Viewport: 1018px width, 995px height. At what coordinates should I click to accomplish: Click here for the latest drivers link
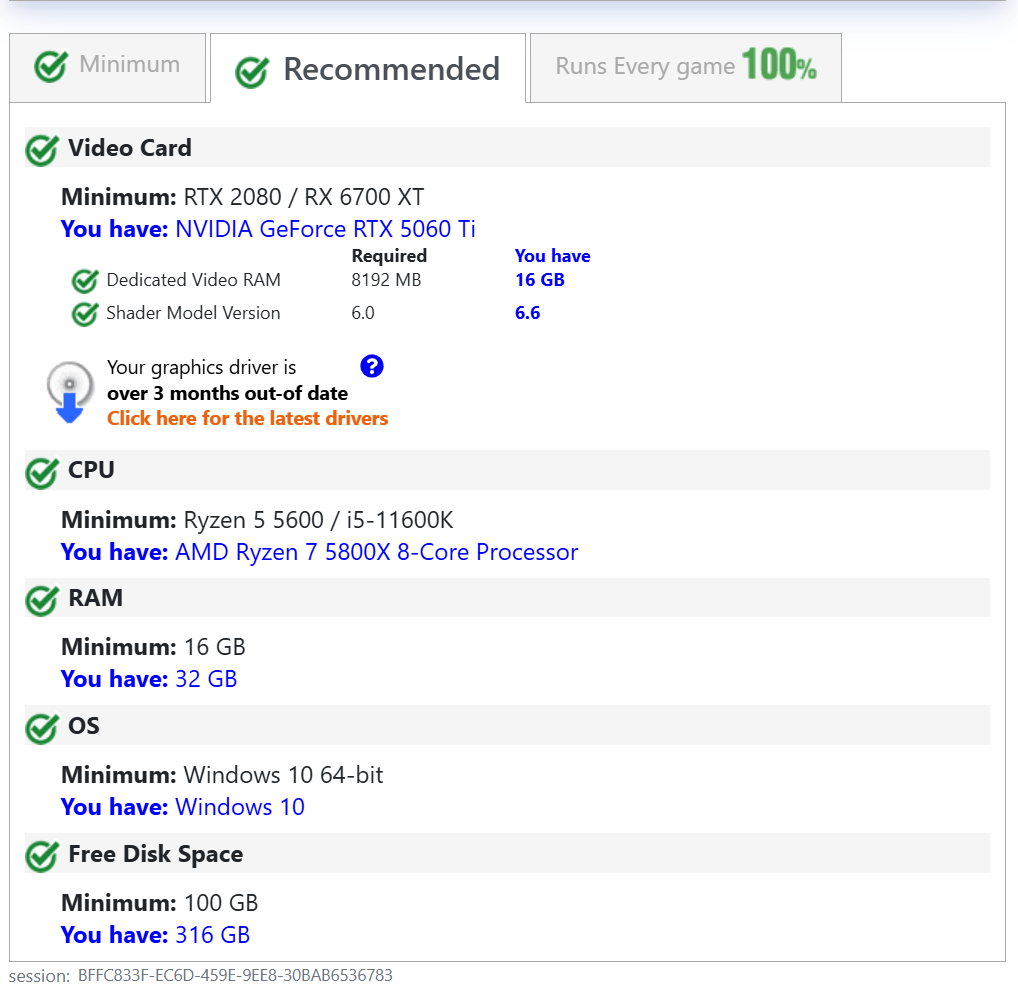click(247, 418)
